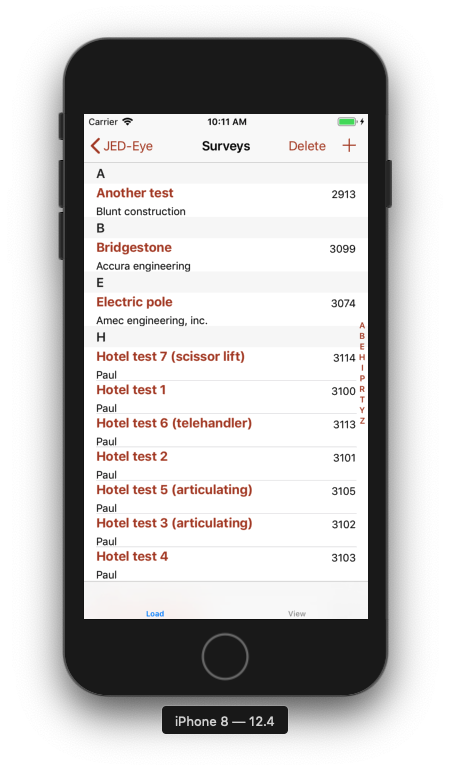Click the iPhone home button
This screenshot has height=770, width=451.
[x=225, y=657]
